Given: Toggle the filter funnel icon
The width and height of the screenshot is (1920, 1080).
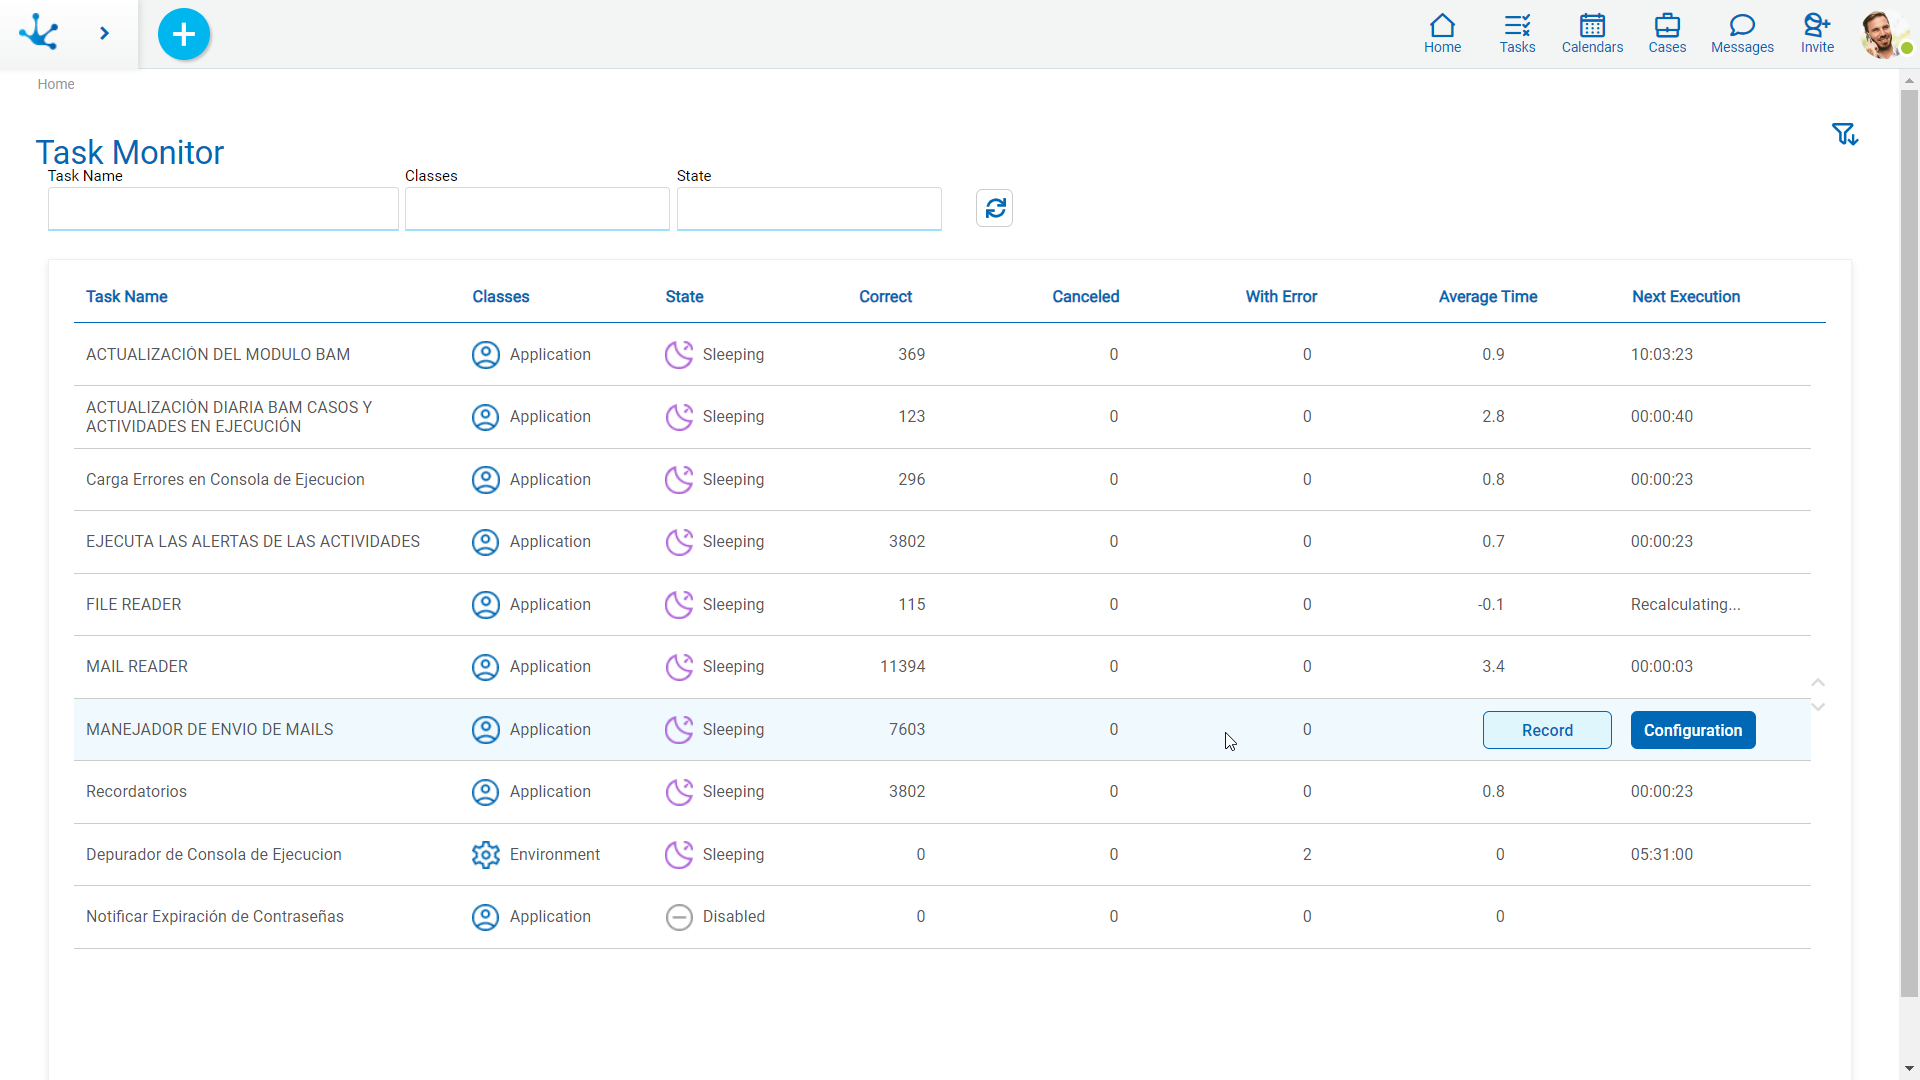Looking at the screenshot, I should pos(1844,134).
